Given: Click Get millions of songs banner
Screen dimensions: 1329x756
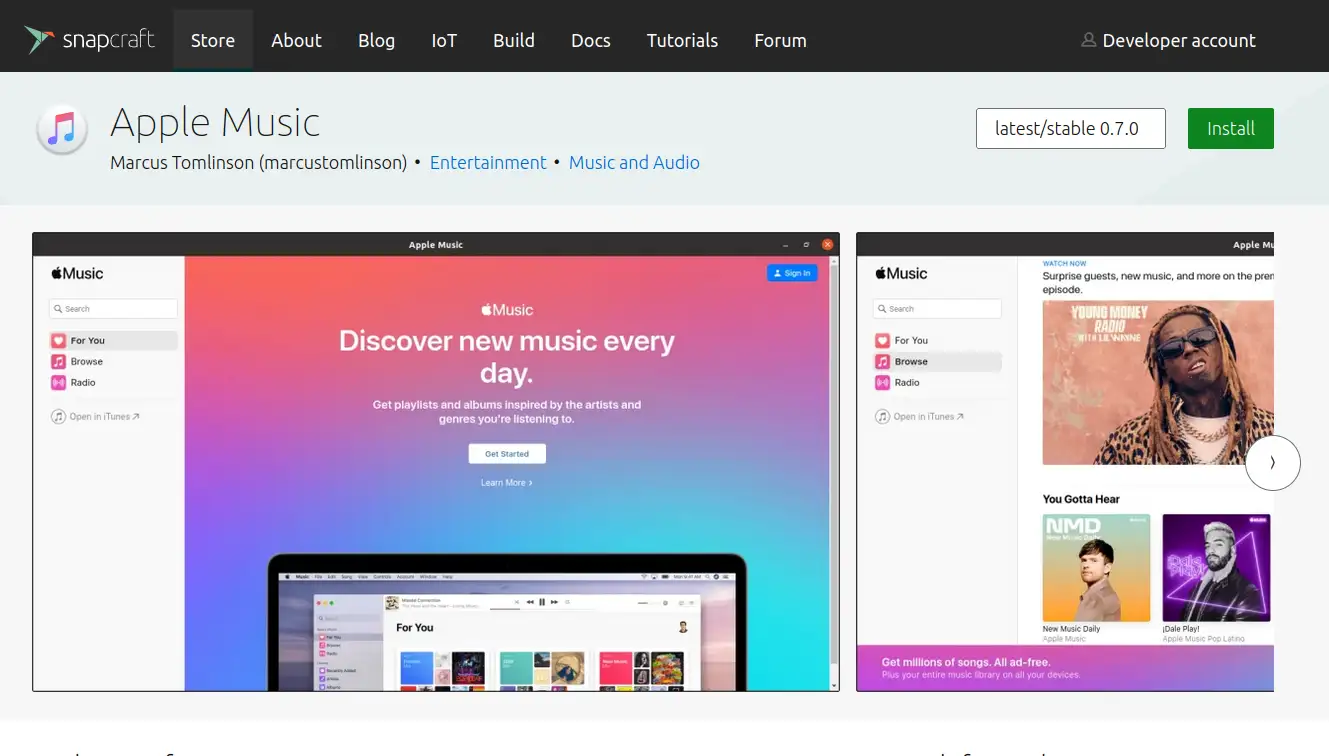Looking at the screenshot, I should pos(1065,668).
